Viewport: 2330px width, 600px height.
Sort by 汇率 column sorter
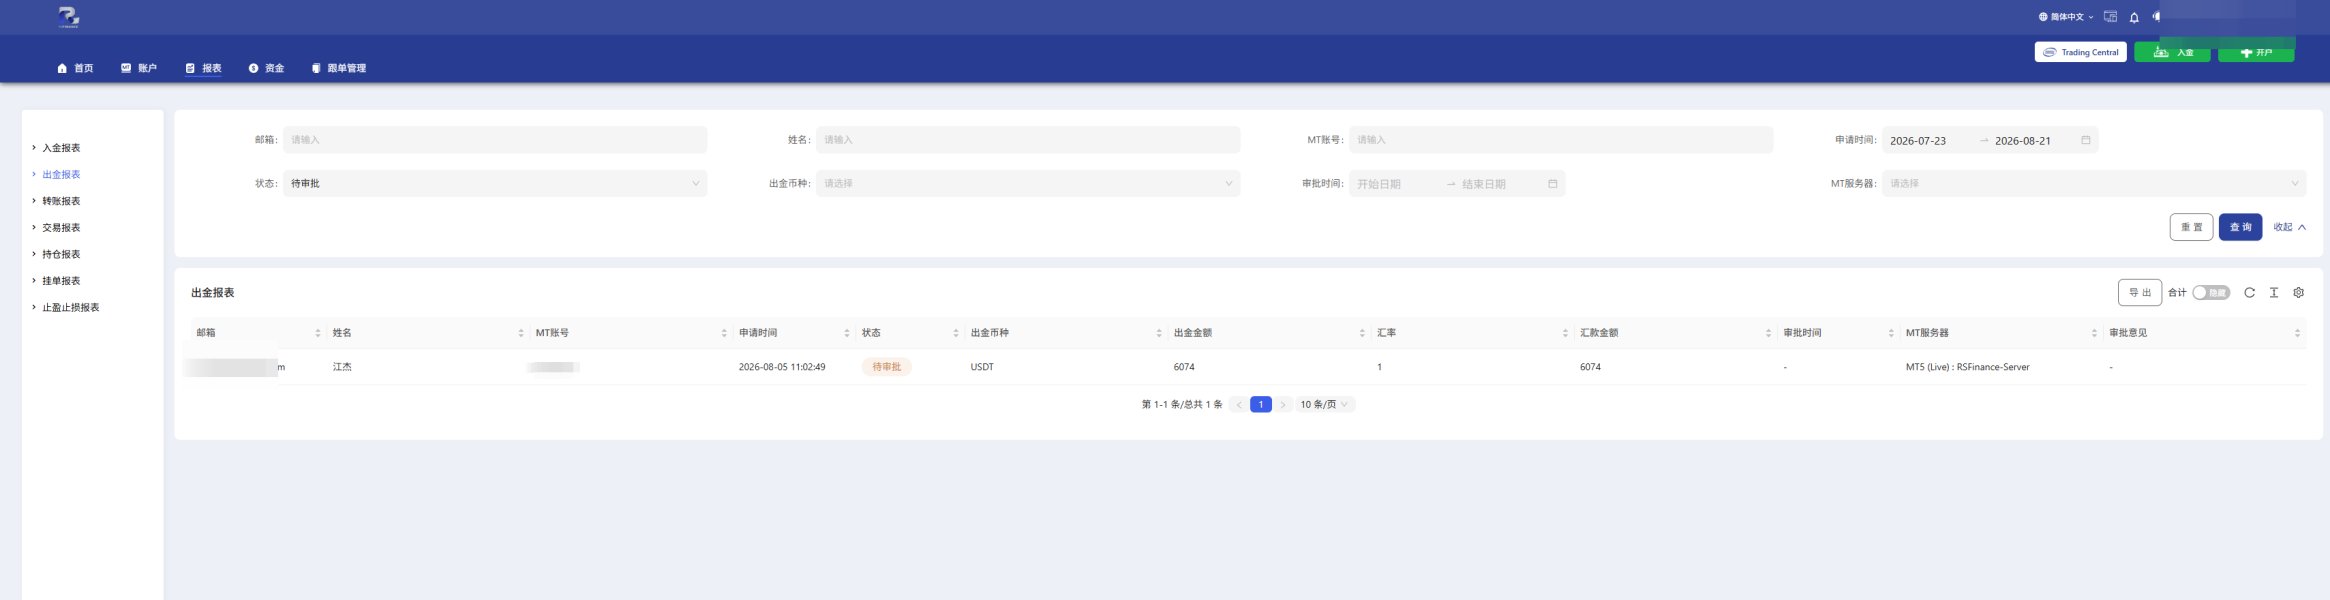coord(1565,333)
